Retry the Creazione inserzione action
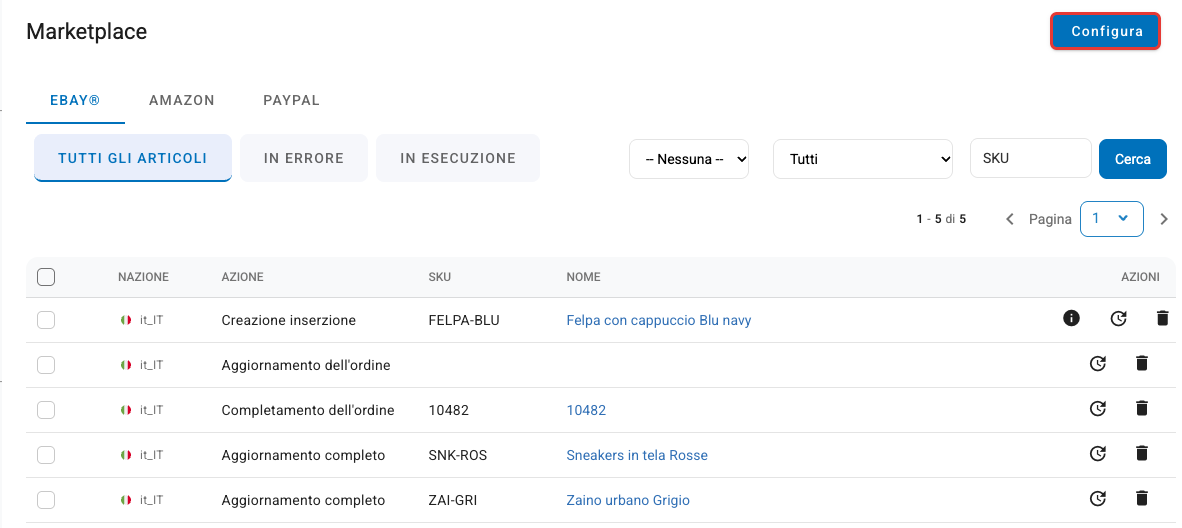 tap(1119, 318)
